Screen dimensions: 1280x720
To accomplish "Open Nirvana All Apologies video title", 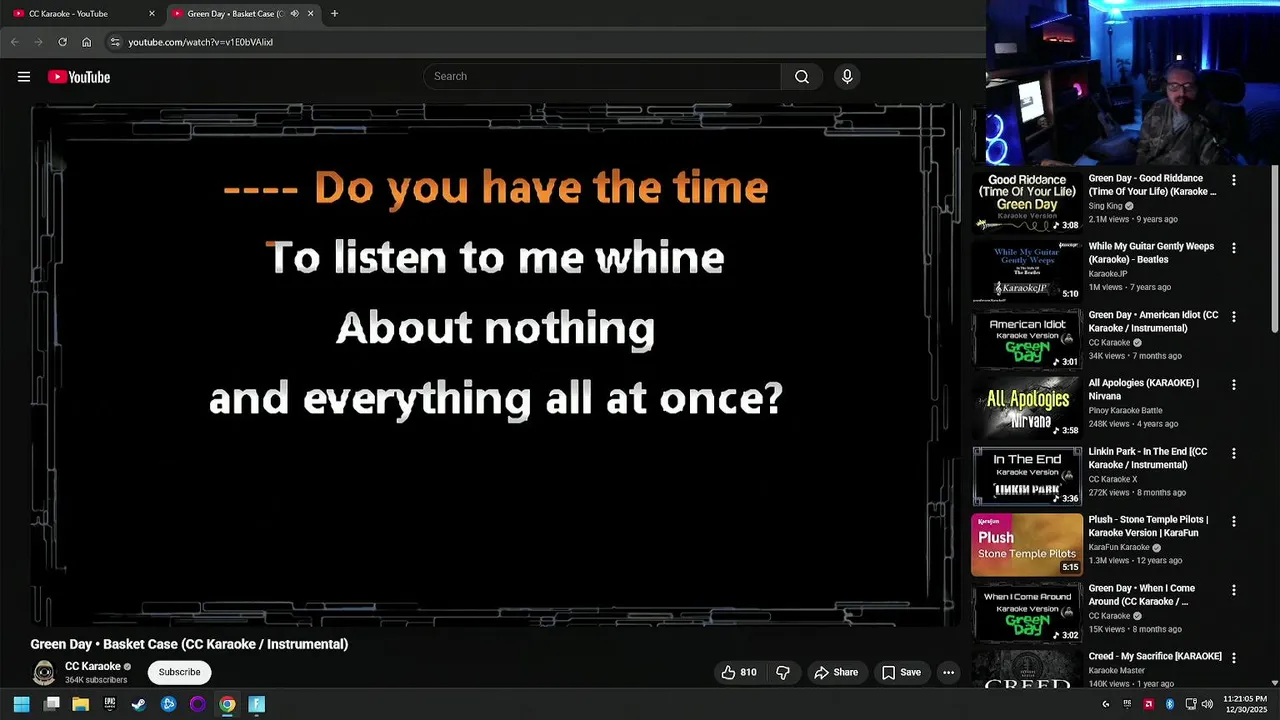I will (x=1143, y=389).
